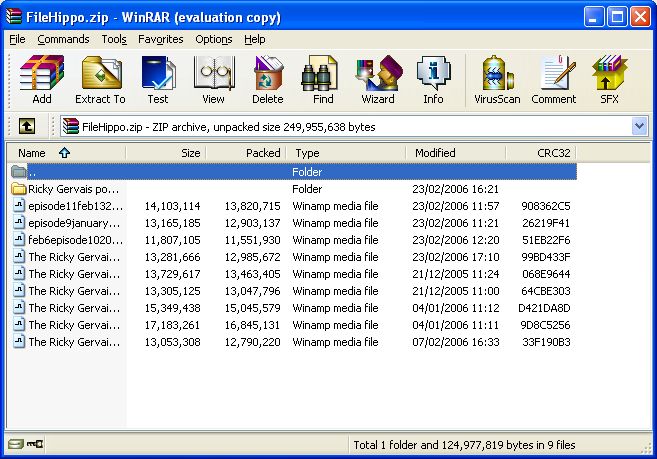Maximize the WinRAR window
The image size is (657, 459).
(617, 17)
